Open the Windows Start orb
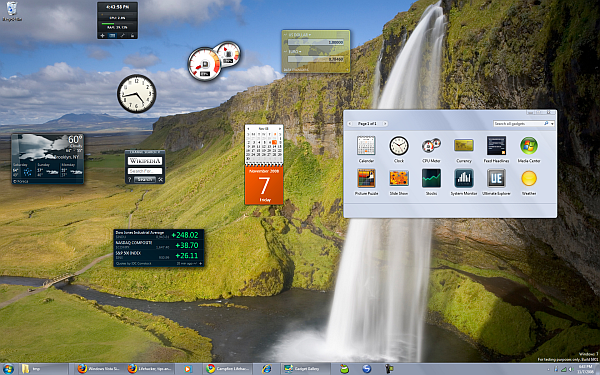 pyautogui.click(x=8, y=369)
